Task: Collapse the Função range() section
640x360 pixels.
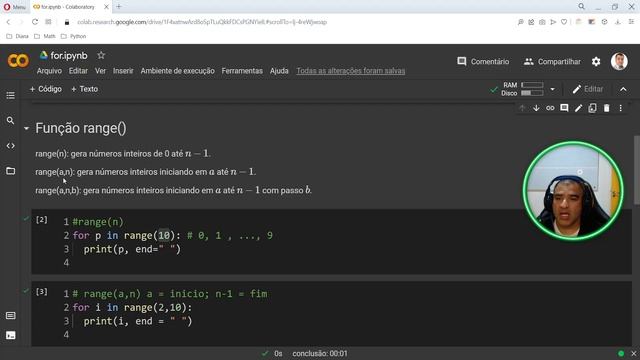Action: (x=27, y=129)
